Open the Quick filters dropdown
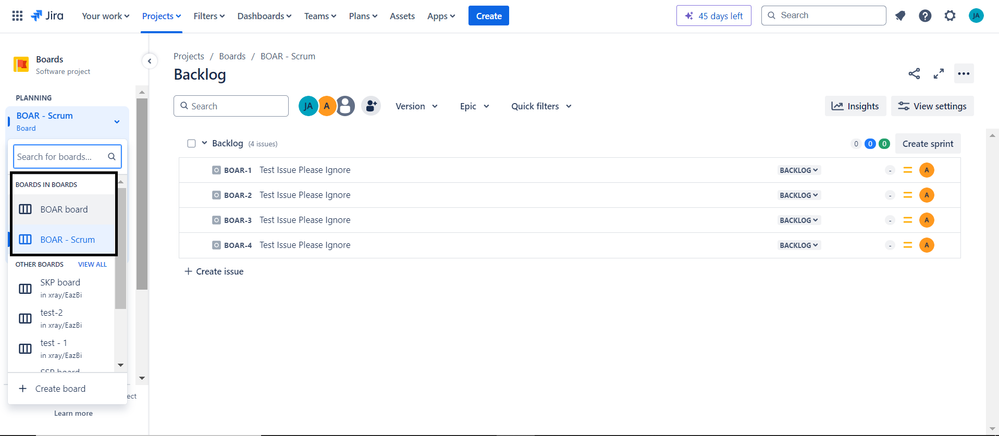The width and height of the screenshot is (999, 436). (542, 106)
